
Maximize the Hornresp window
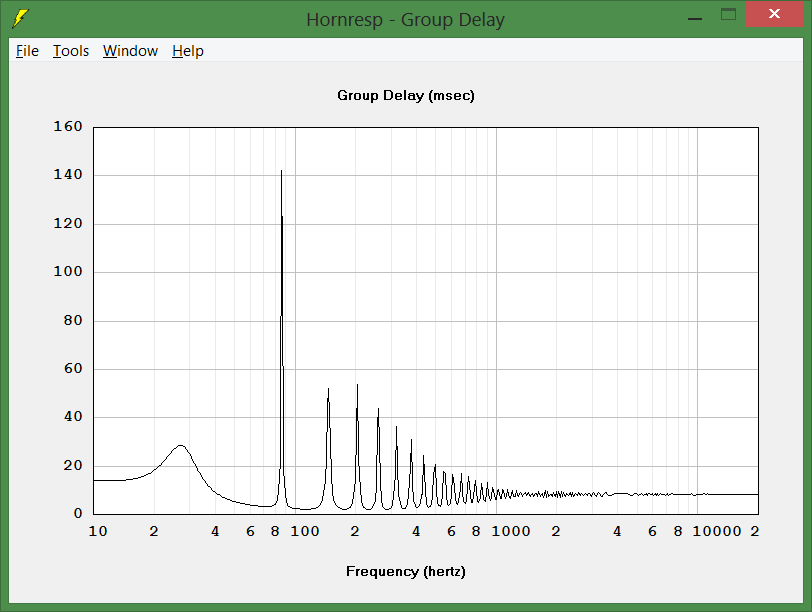[728, 14]
